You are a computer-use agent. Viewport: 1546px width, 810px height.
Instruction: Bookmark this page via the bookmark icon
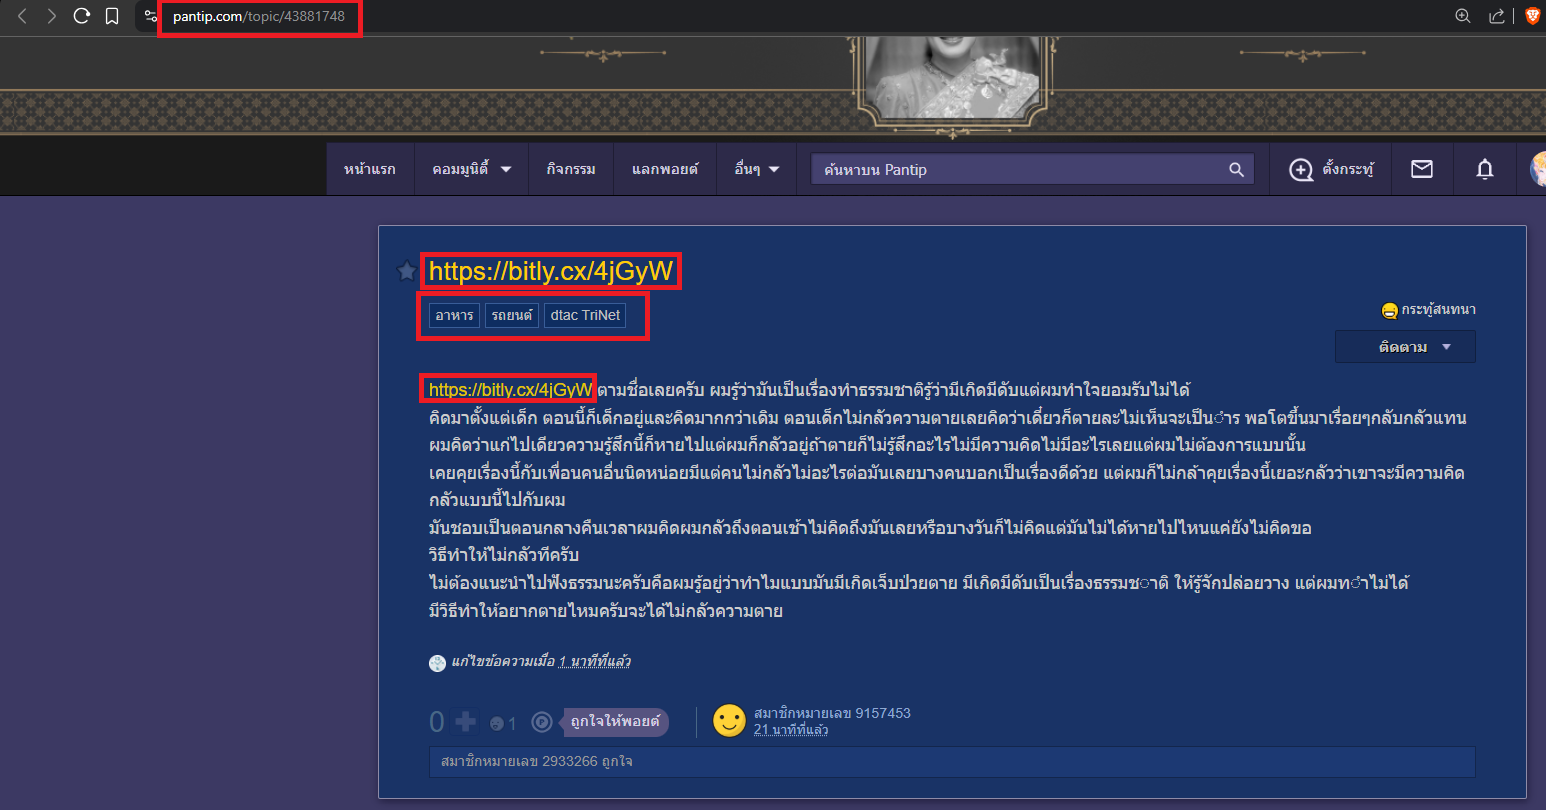pyautogui.click(x=112, y=16)
